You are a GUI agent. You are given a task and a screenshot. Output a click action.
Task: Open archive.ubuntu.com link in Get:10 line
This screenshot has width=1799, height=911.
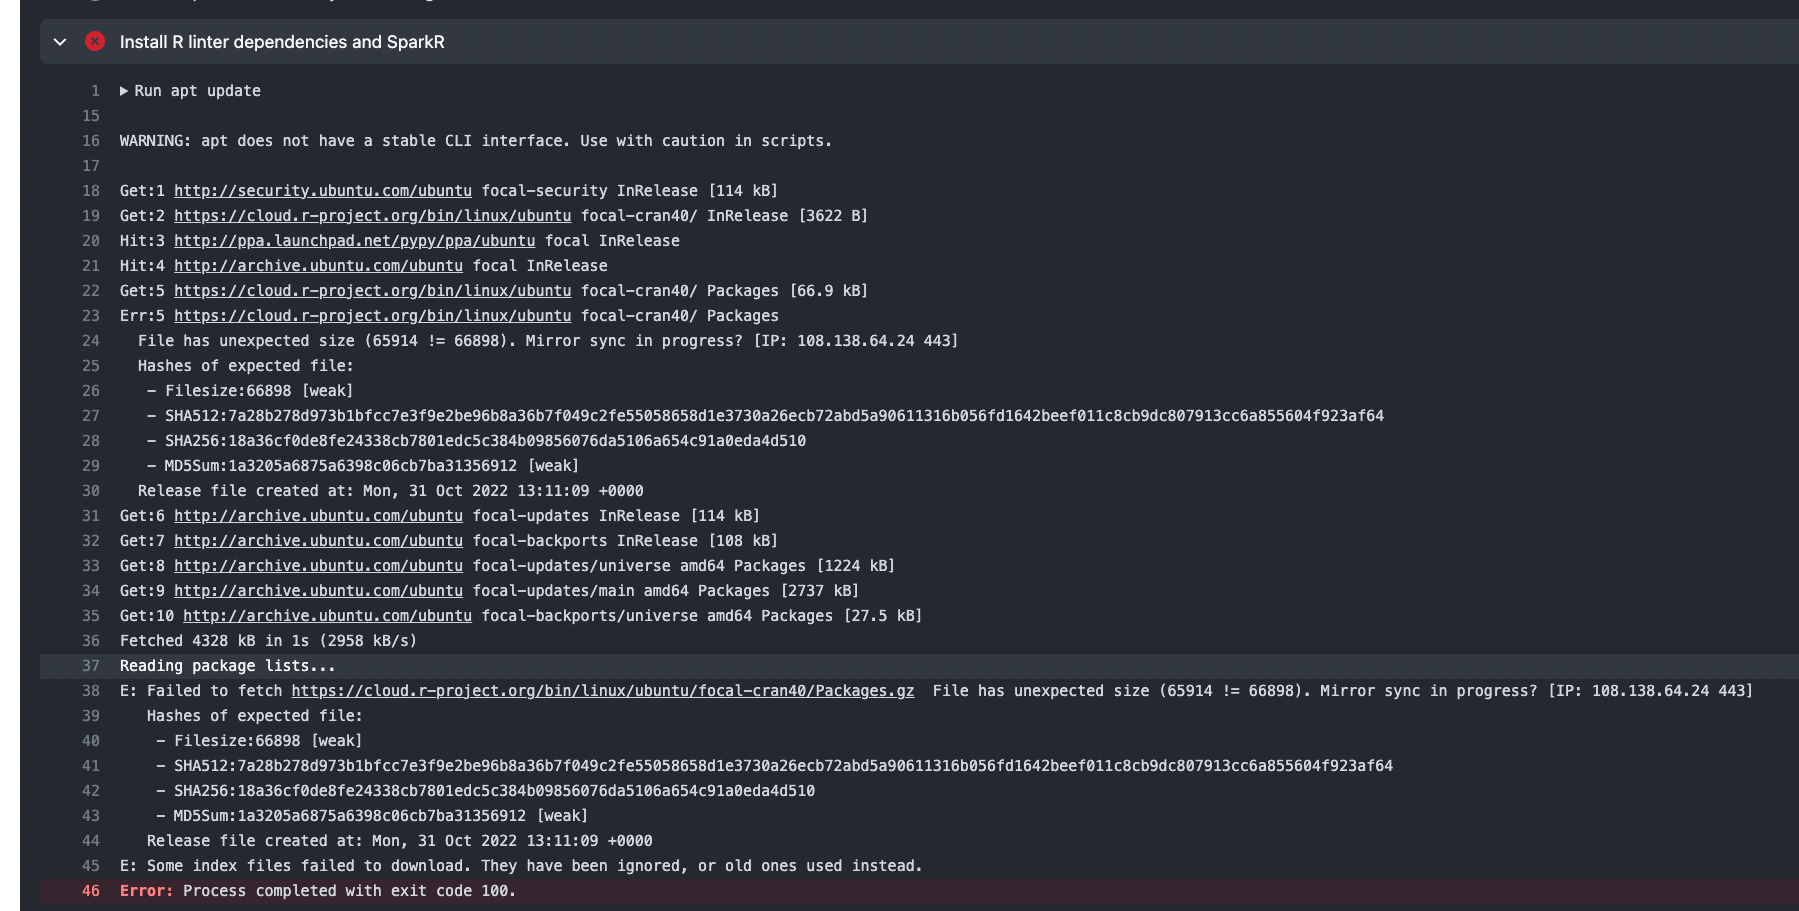[x=327, y=616]
